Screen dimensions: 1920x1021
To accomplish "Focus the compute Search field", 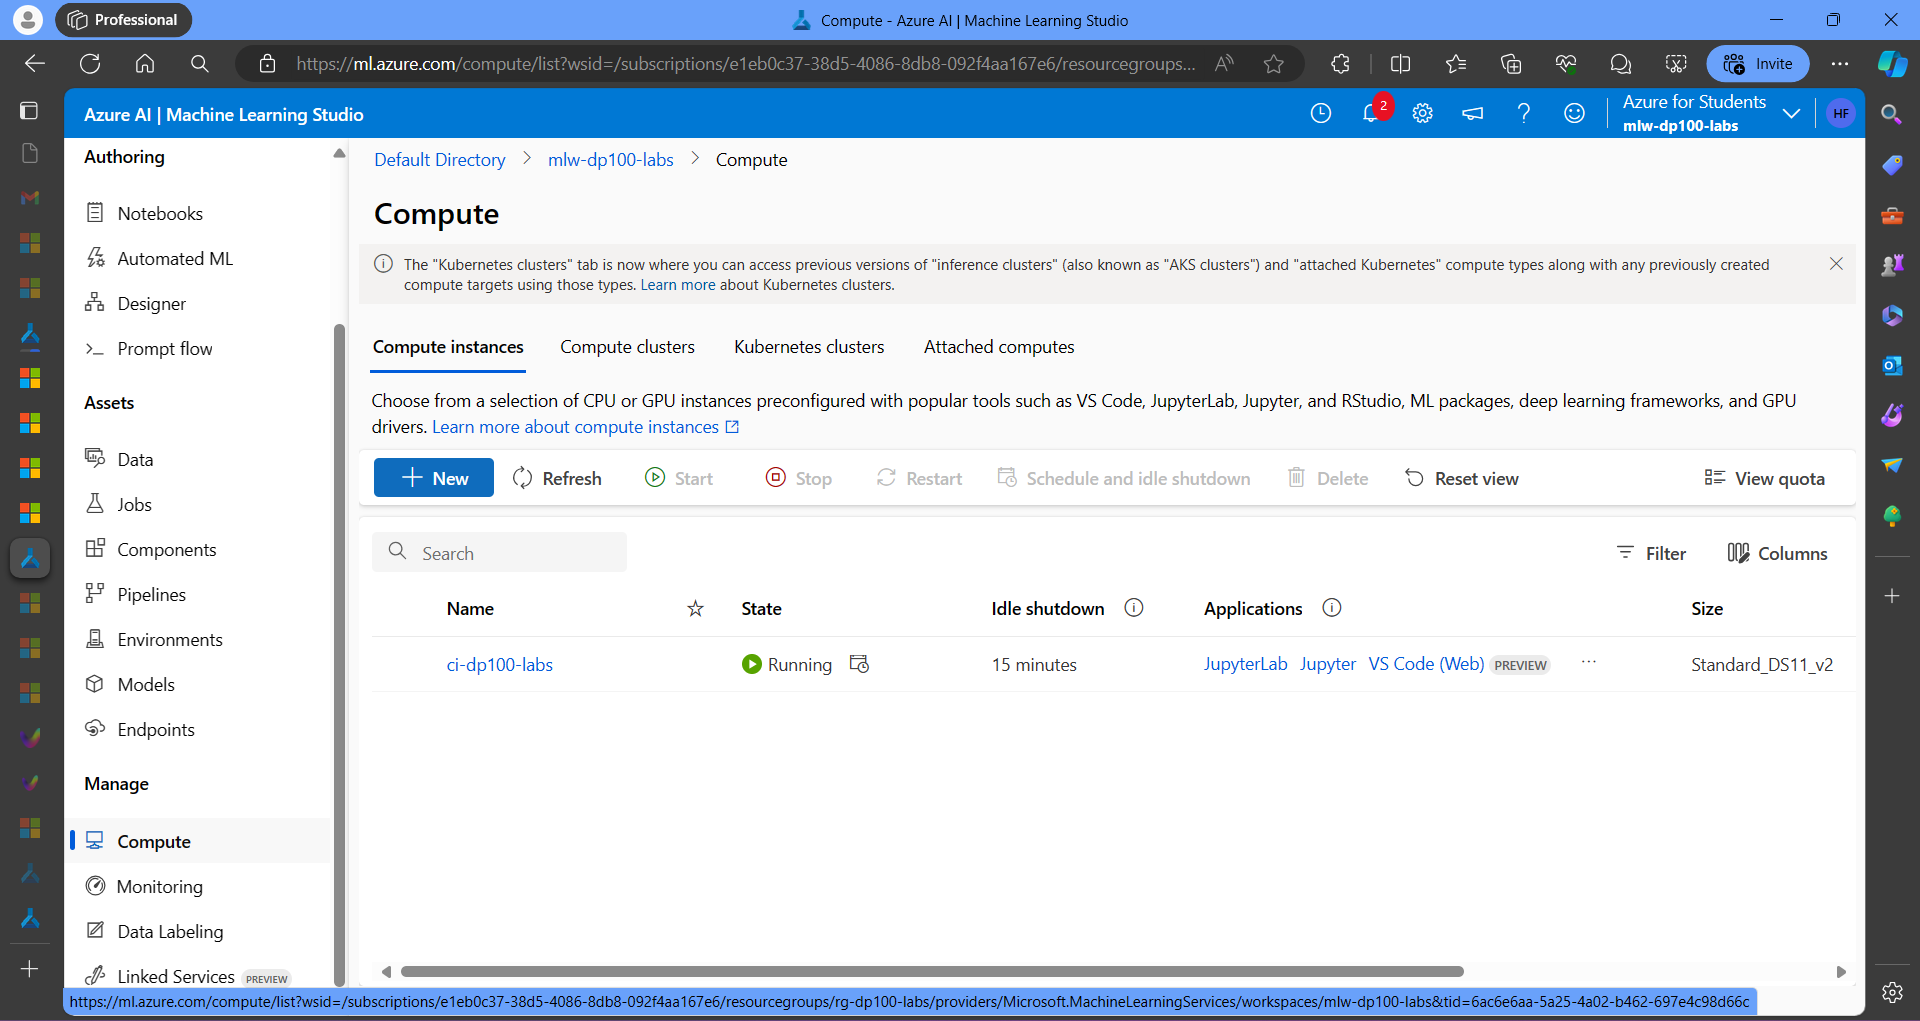I will click(500, 552).
